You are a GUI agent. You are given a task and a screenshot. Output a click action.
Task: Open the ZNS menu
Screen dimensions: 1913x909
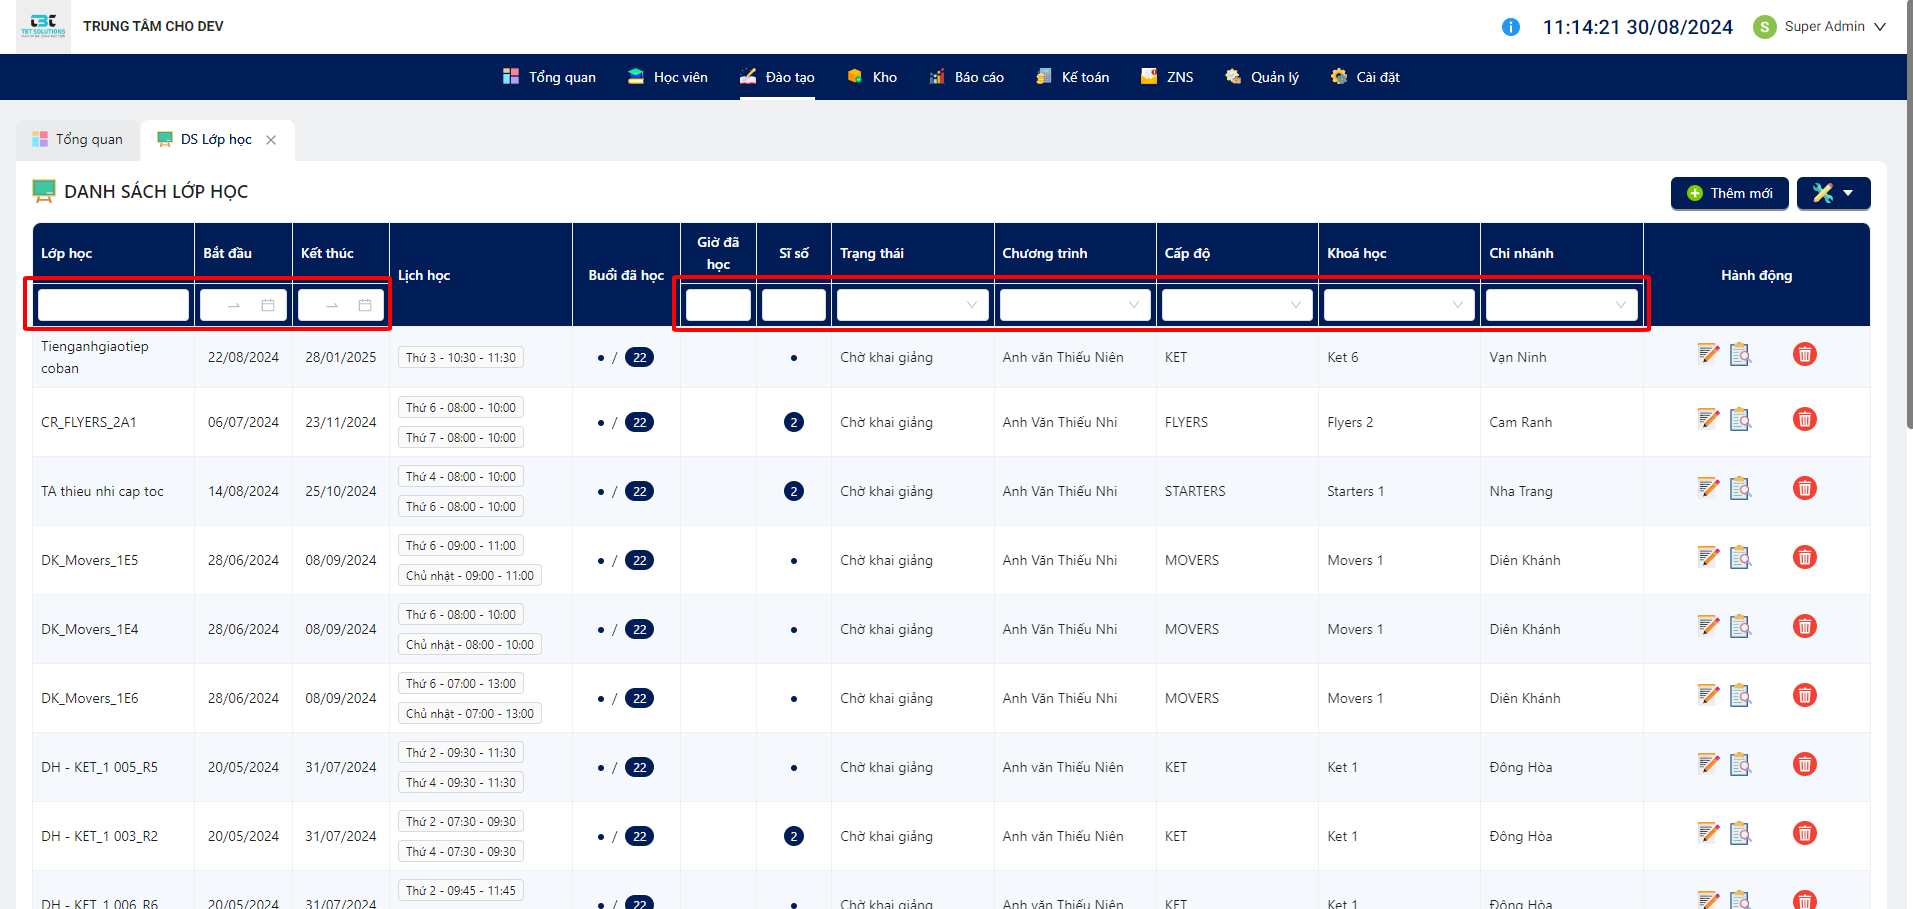click(x=1167, y=77)
